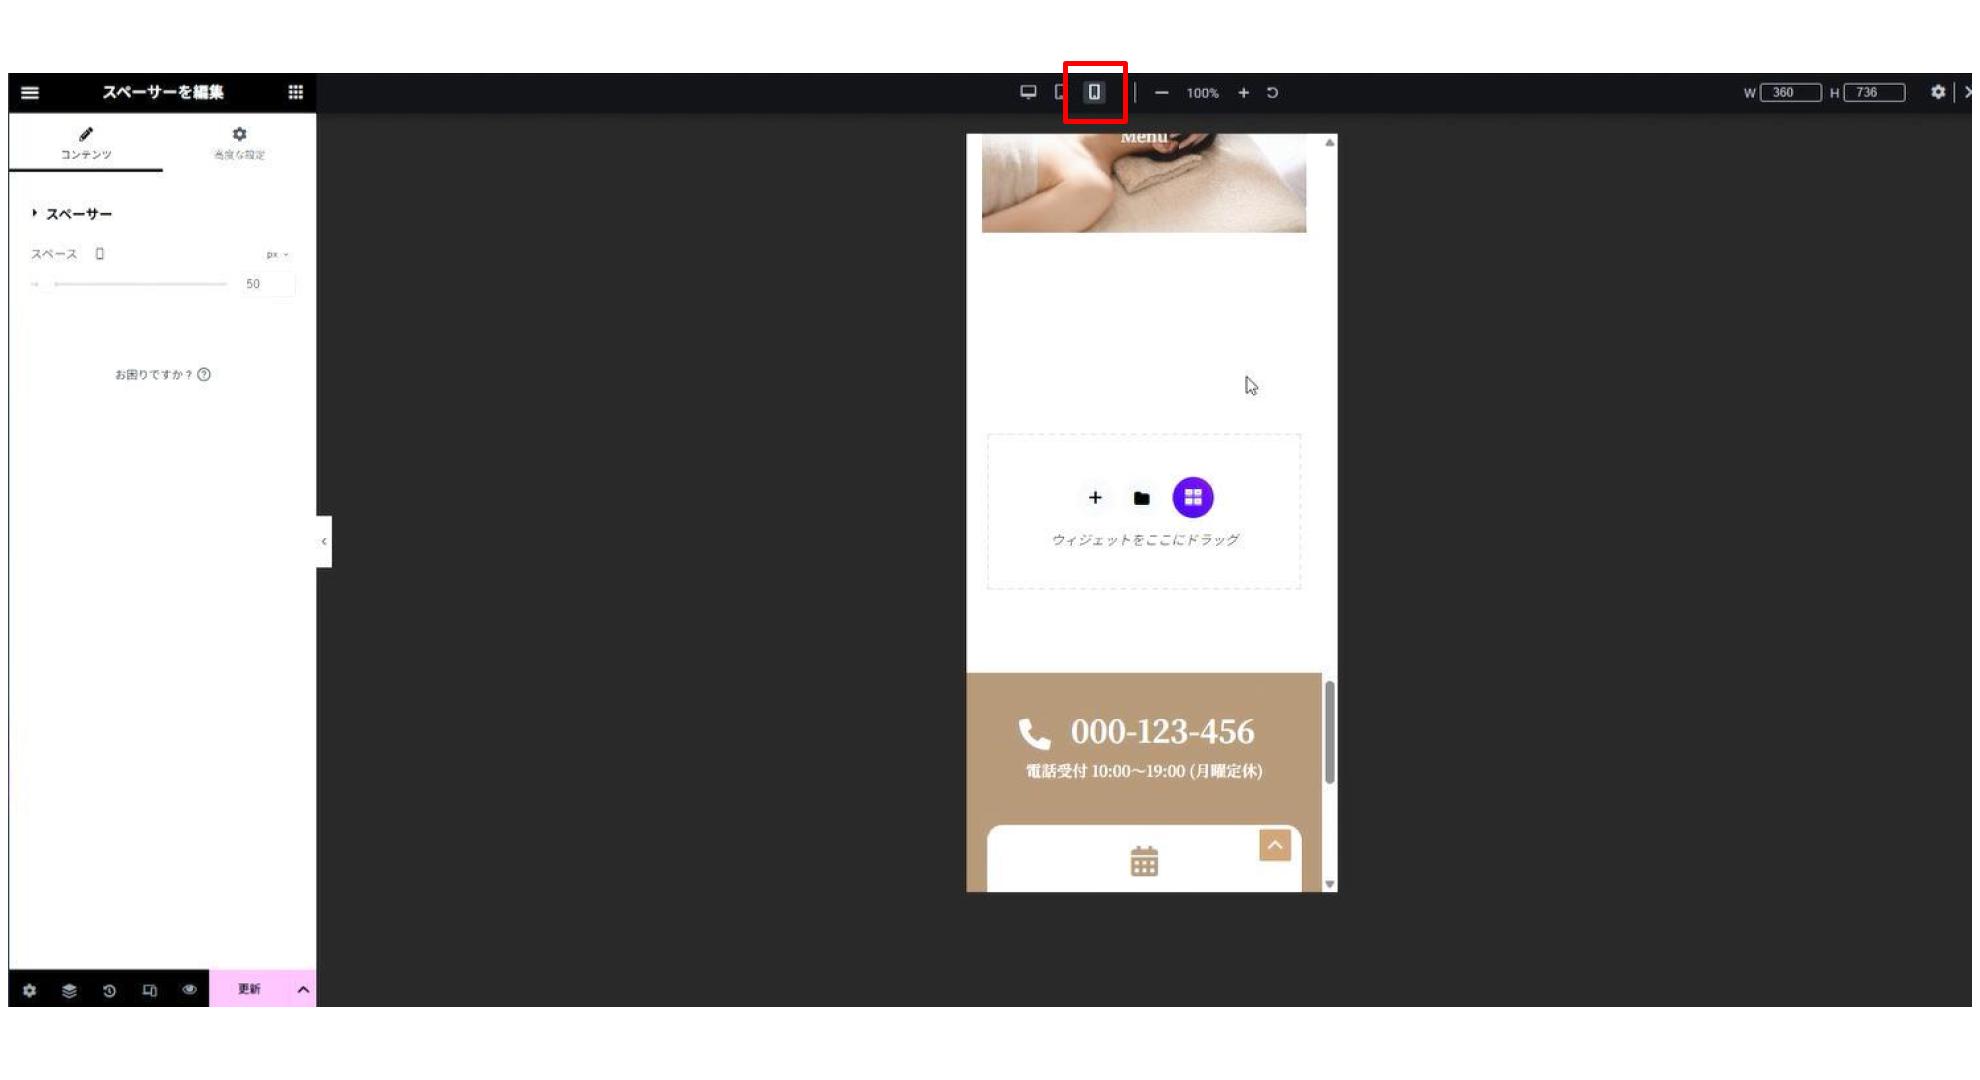Open the widgets grid panel
Image resolution: width=1980 pixels, height=1080 pixels.
[295, 92]
